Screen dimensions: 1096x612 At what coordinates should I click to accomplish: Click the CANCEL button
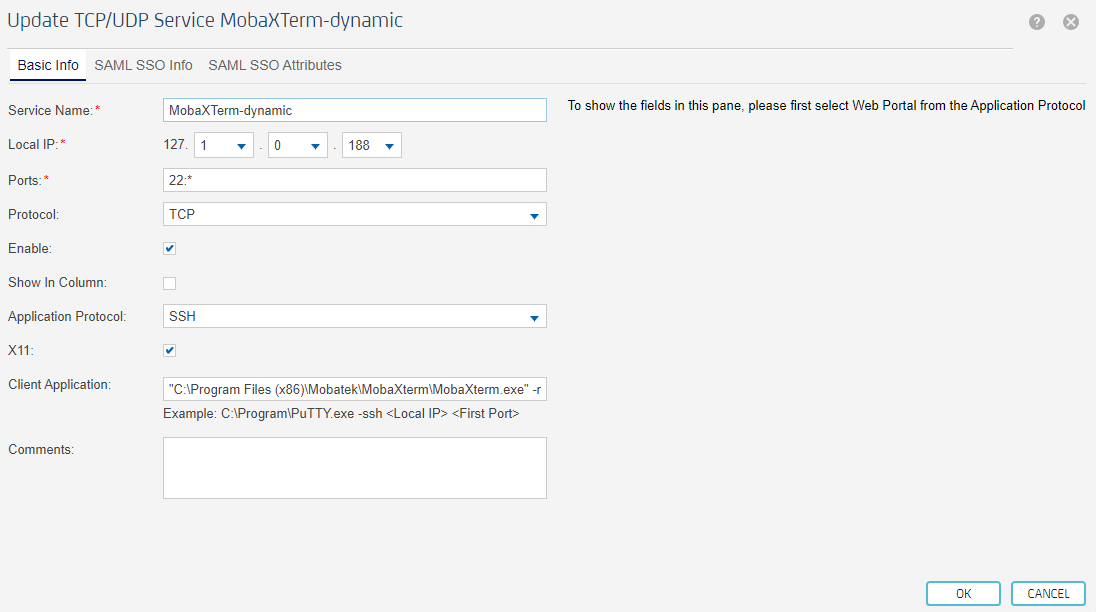[x=1048, y=594]
